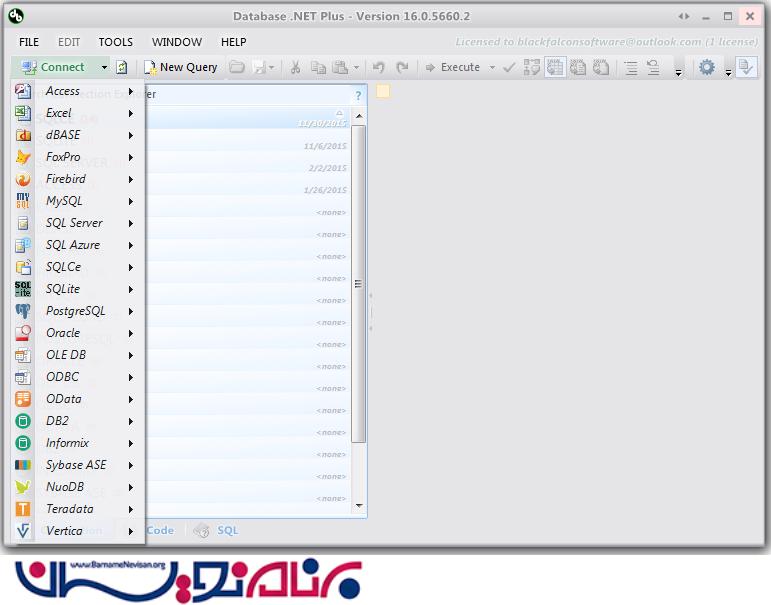771x605 pixels.
Task: Click the FoxPro fox icon
Action: 23,157
